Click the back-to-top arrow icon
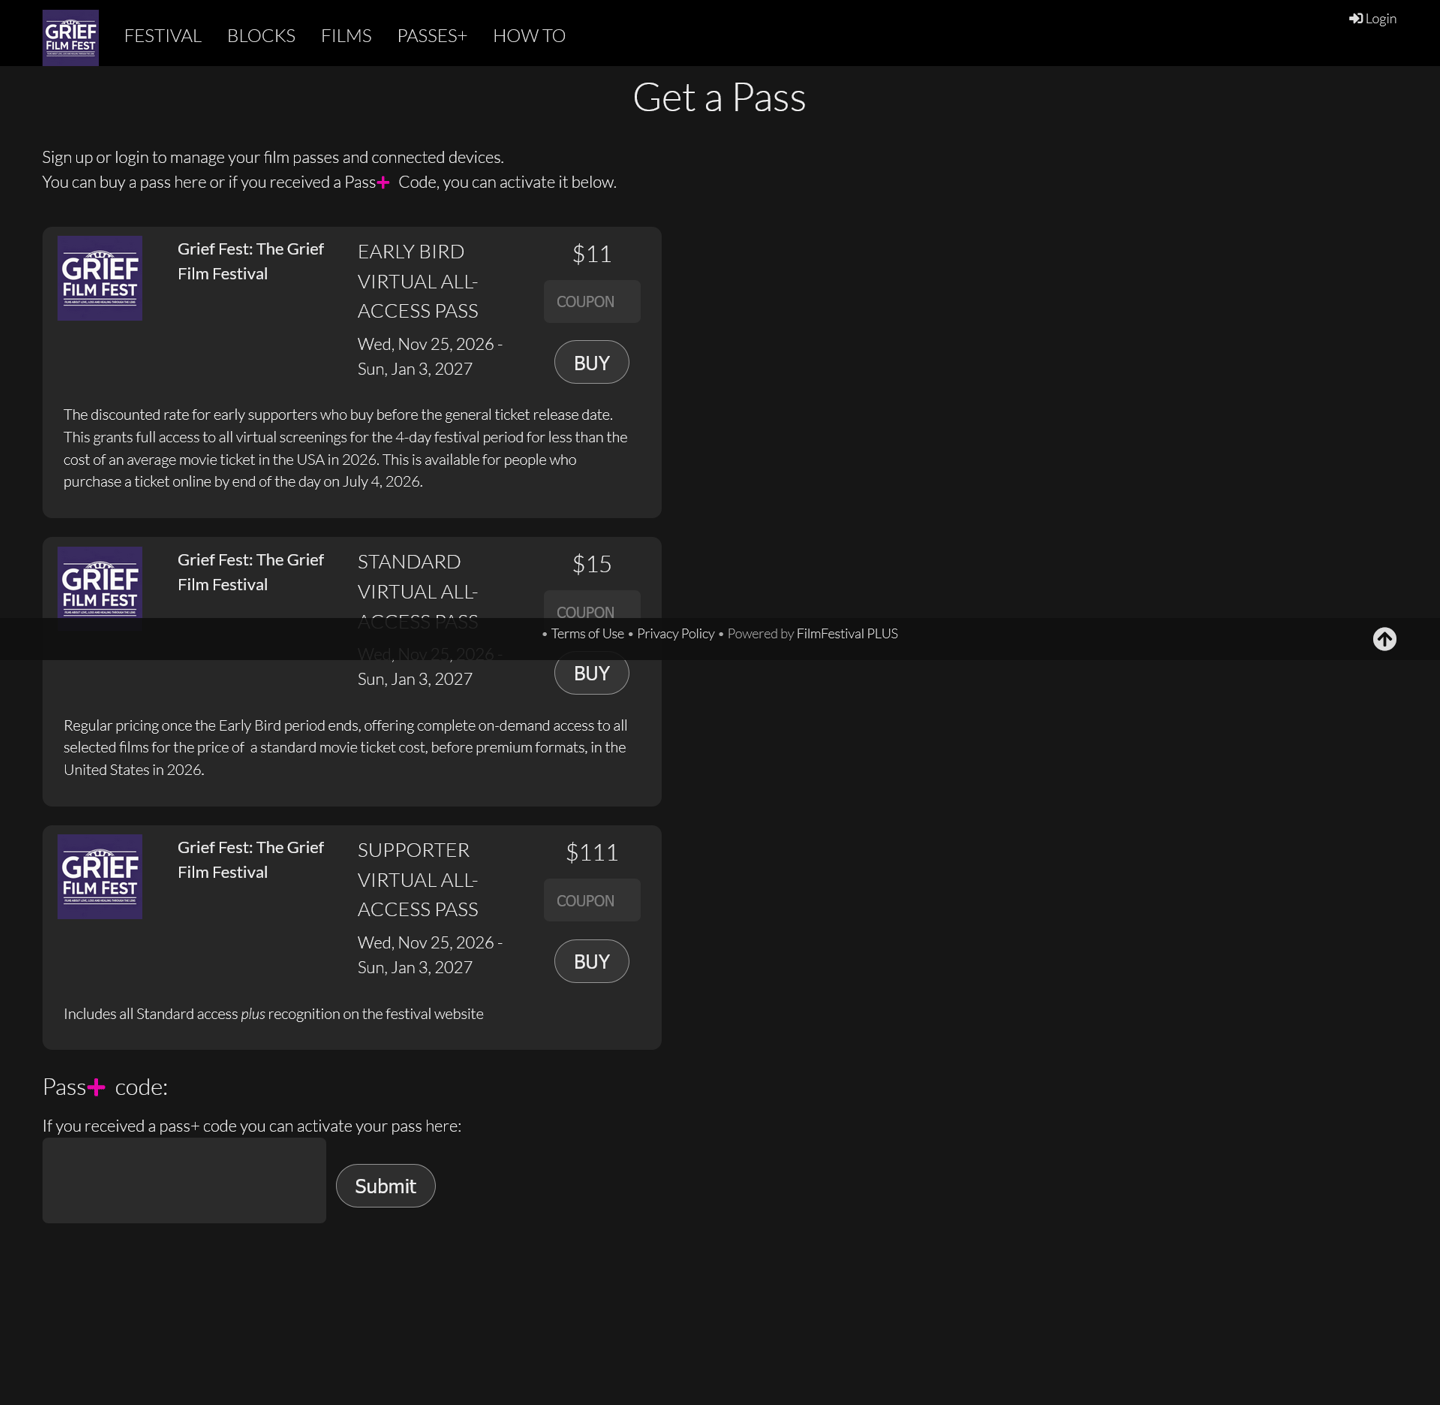Image resolution: width=1440 pixels, height=1405 pixels. pos(1384,639)
